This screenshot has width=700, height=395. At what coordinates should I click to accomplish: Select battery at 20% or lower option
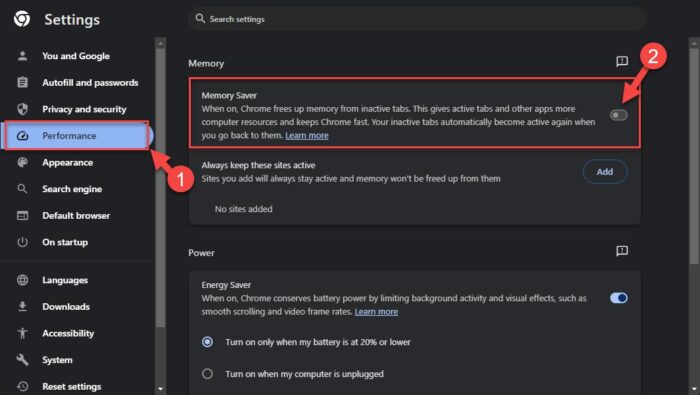tap(207, 342)
